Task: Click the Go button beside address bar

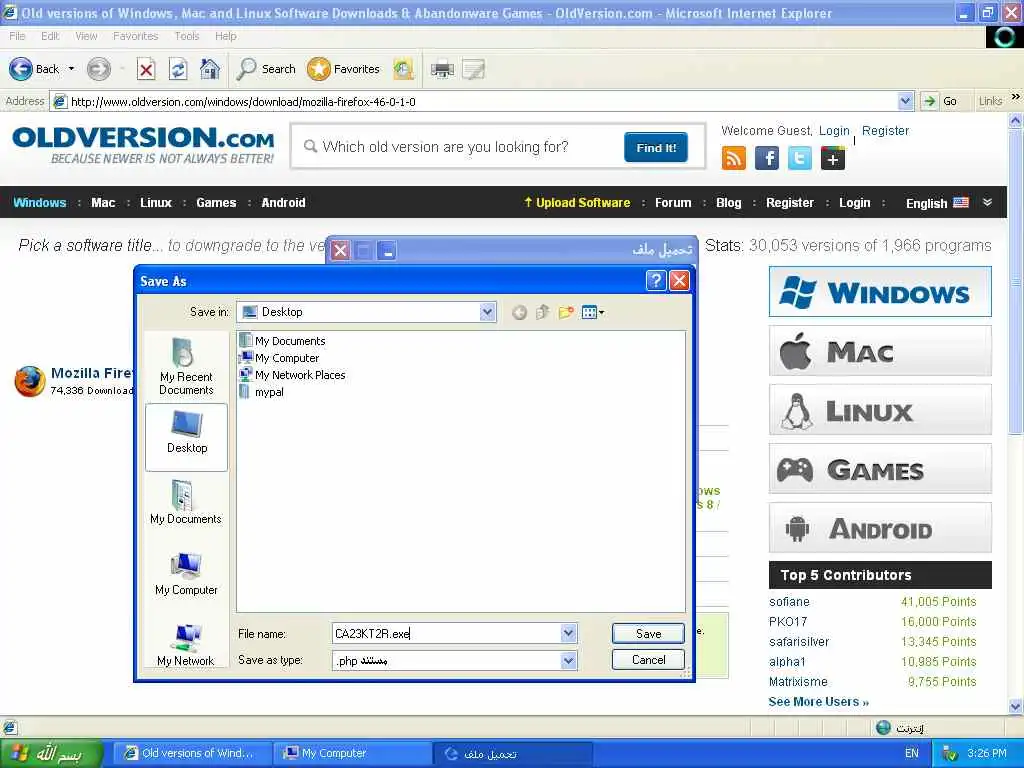Action: 941,101
